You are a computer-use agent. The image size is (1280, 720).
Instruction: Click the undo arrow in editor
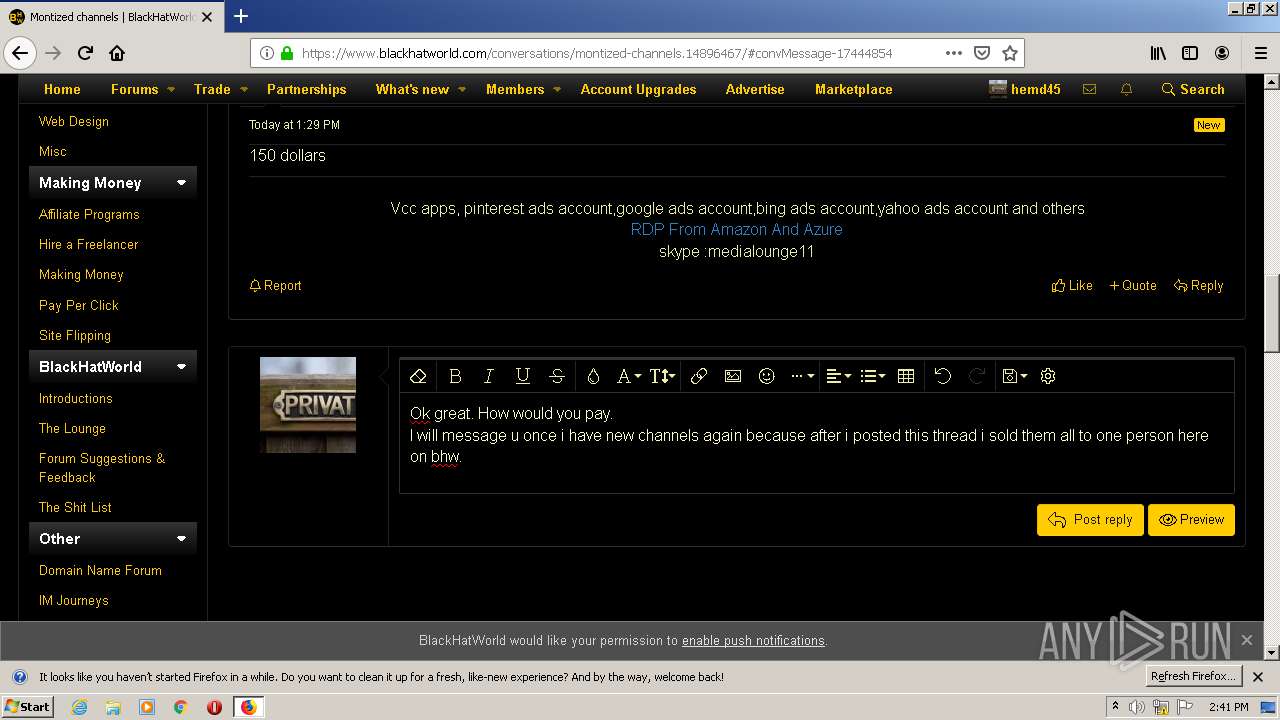click(943, 376)
